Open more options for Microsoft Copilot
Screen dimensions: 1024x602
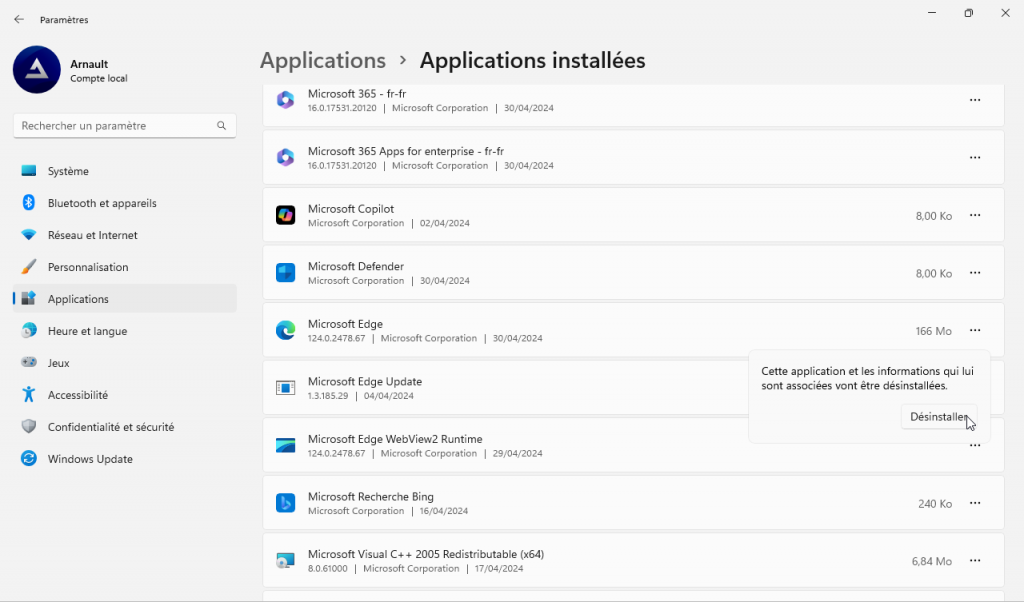975,215
